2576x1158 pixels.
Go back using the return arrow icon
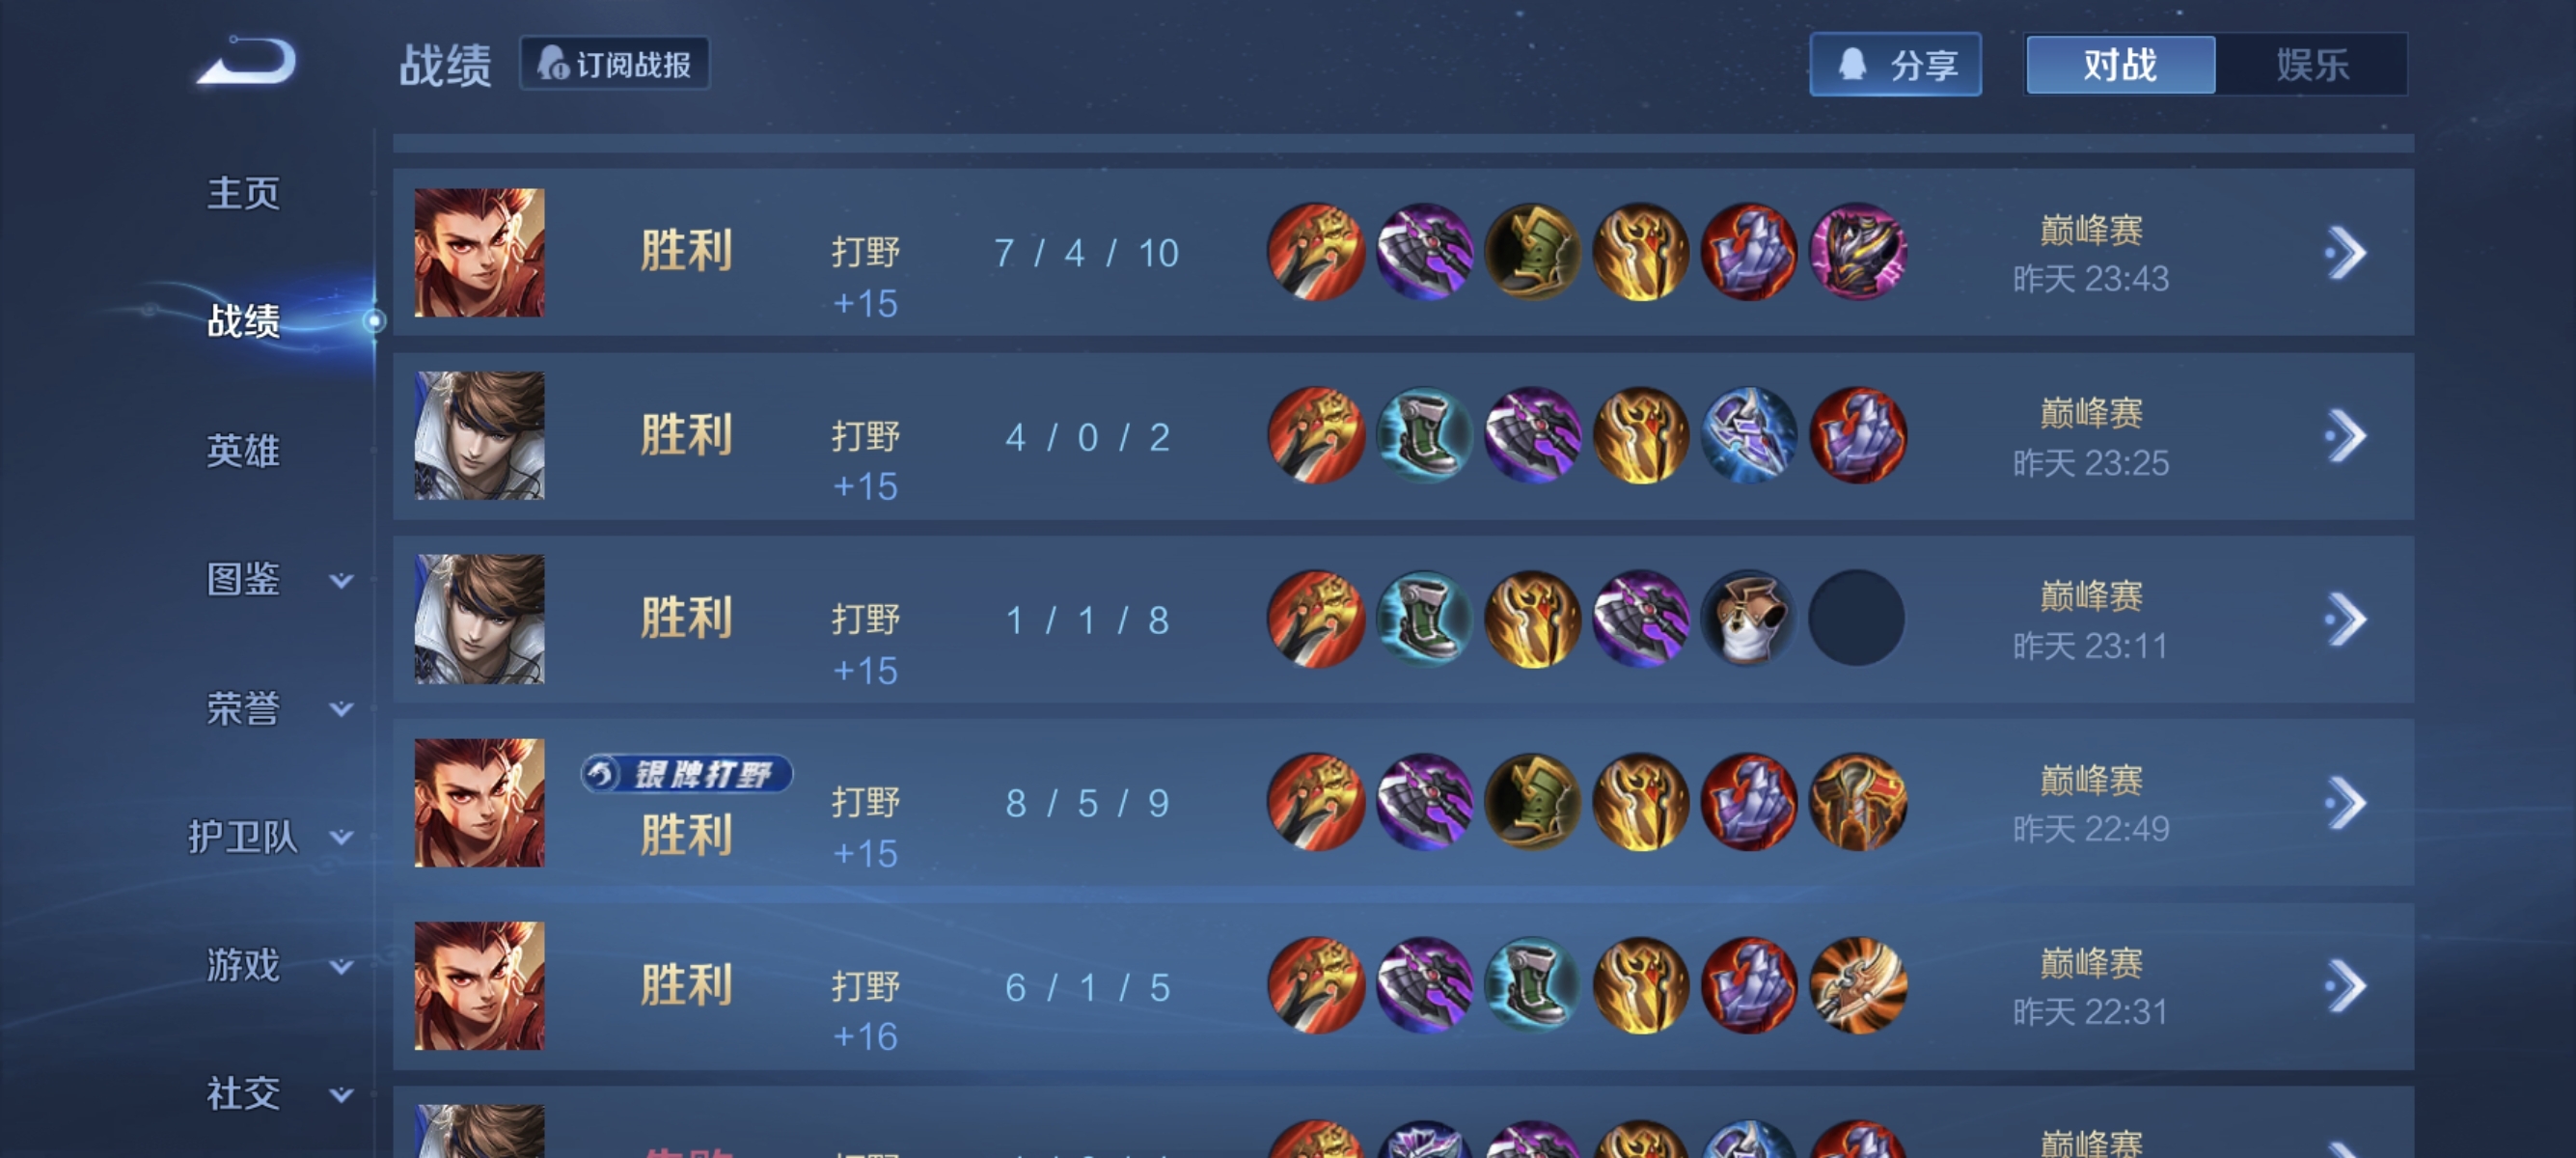(x=246, y=62)
